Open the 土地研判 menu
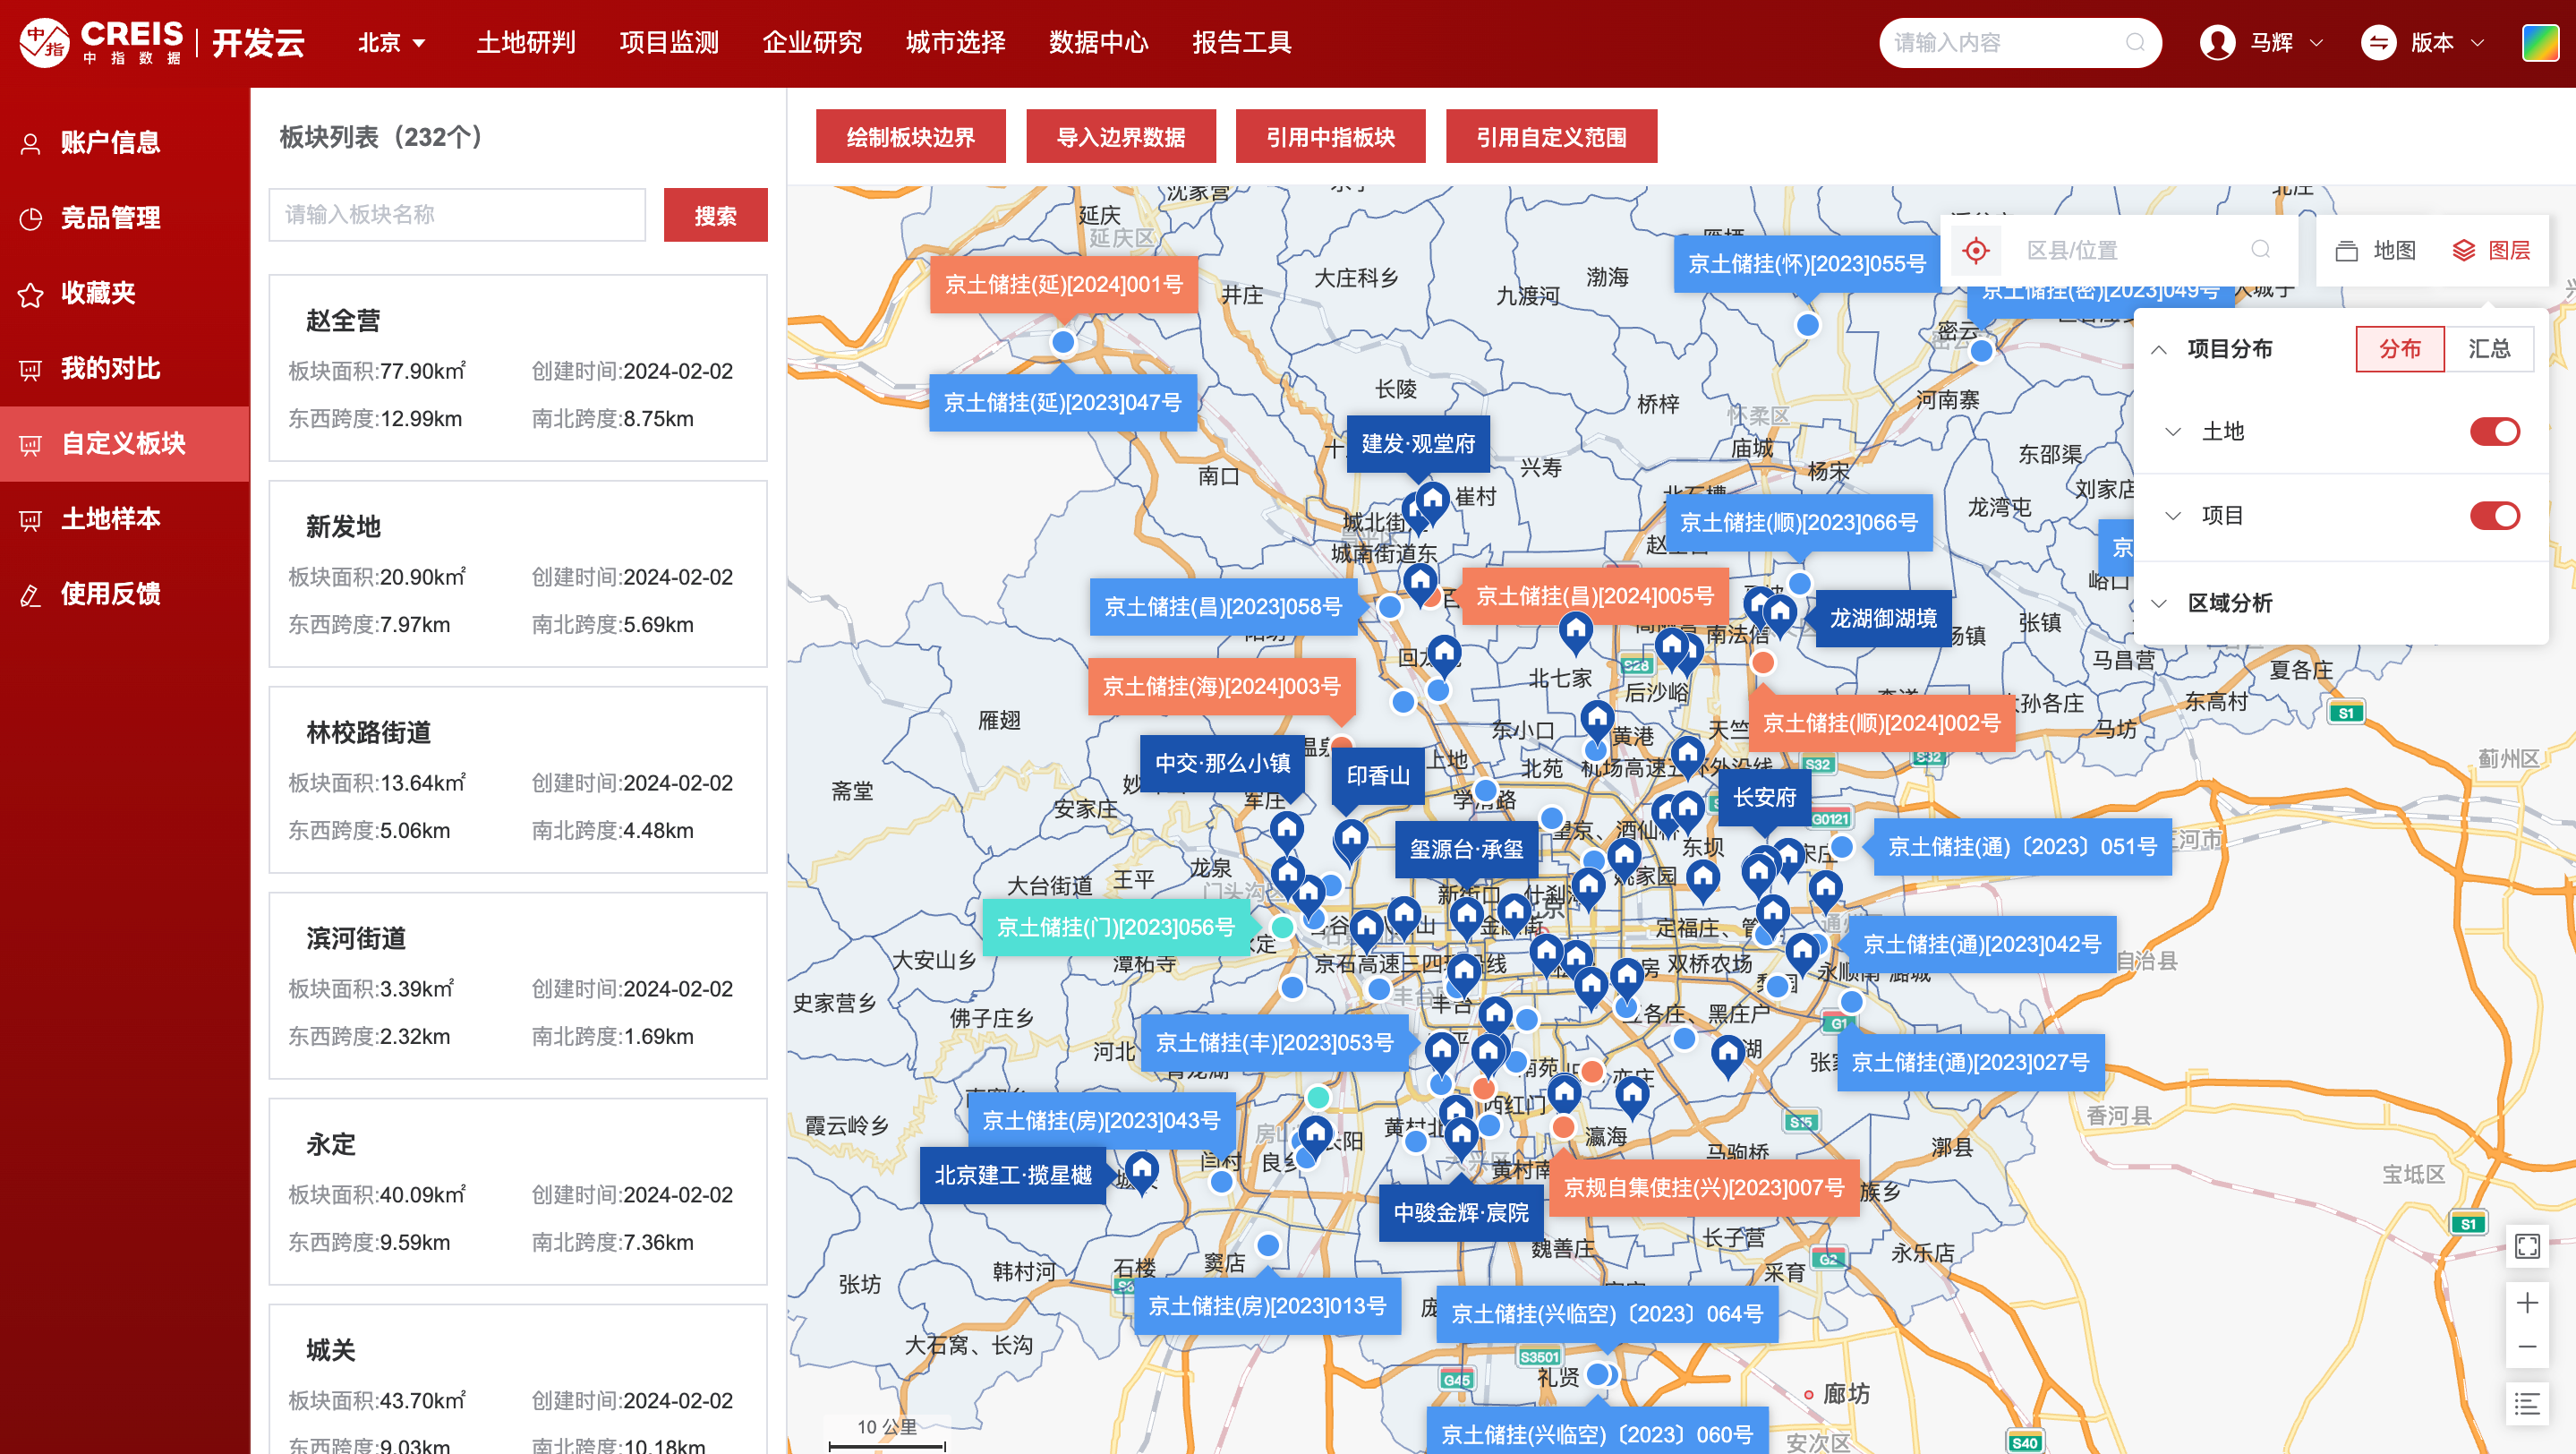 (526, 43)
